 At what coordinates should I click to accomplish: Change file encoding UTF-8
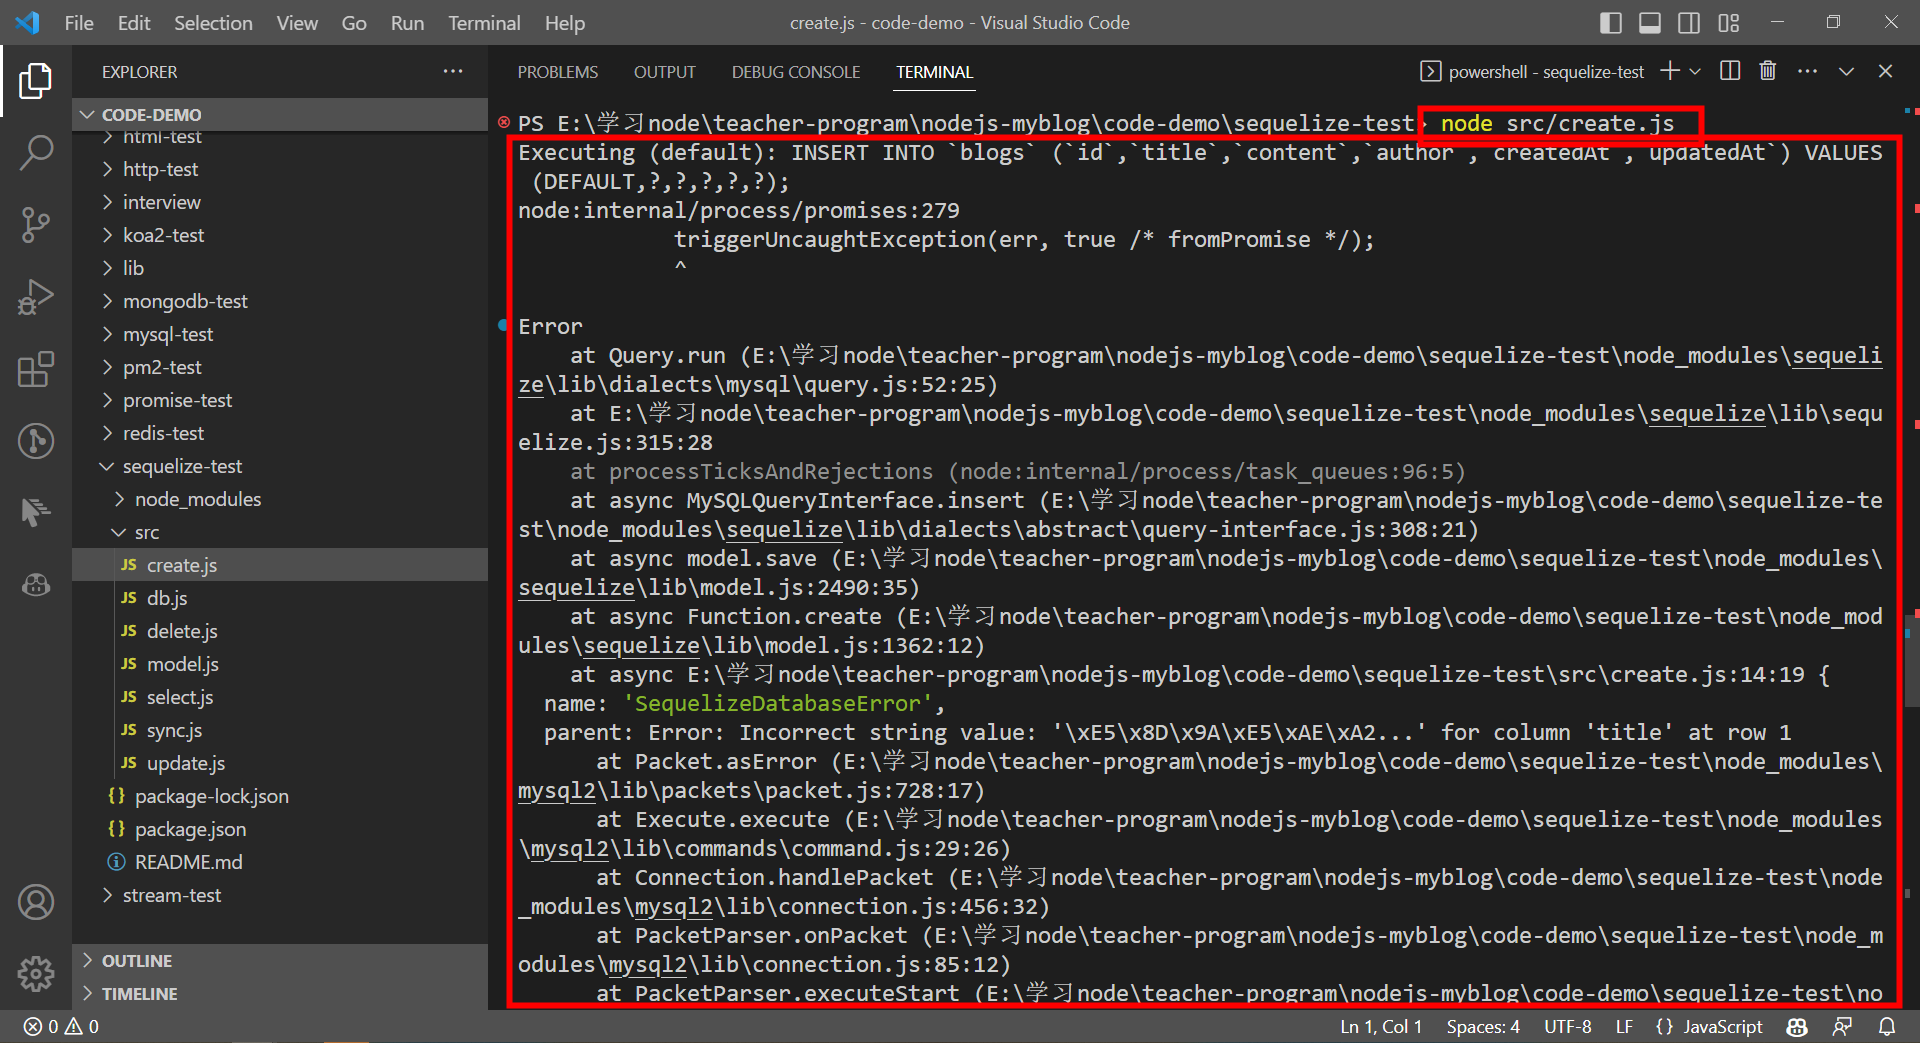[1567, 1027]
